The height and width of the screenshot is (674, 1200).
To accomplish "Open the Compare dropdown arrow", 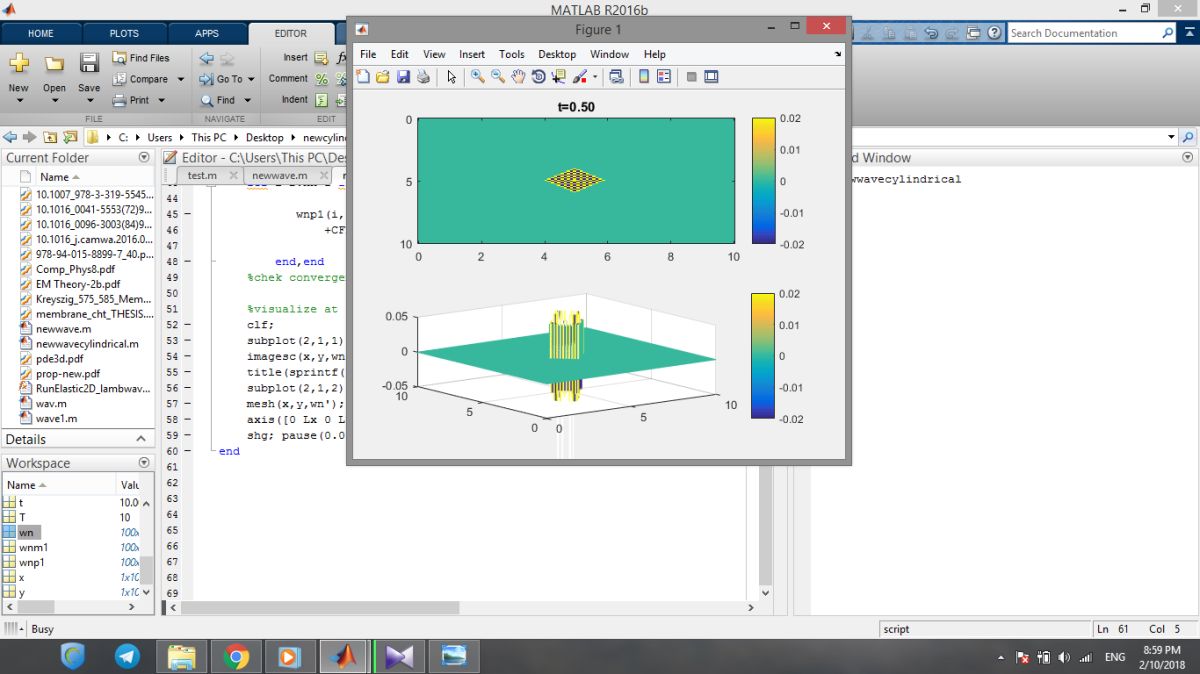I will [x=181, y=79].
